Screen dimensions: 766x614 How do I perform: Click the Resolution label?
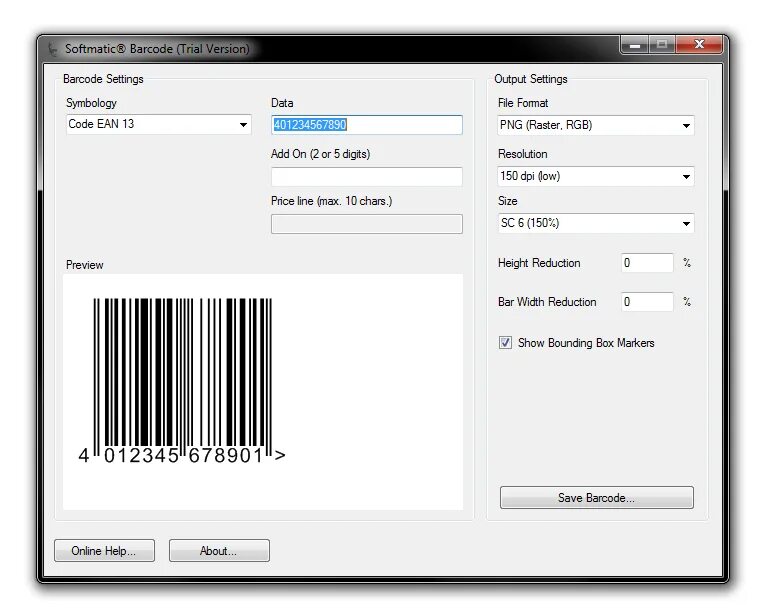tap(522, 154)
